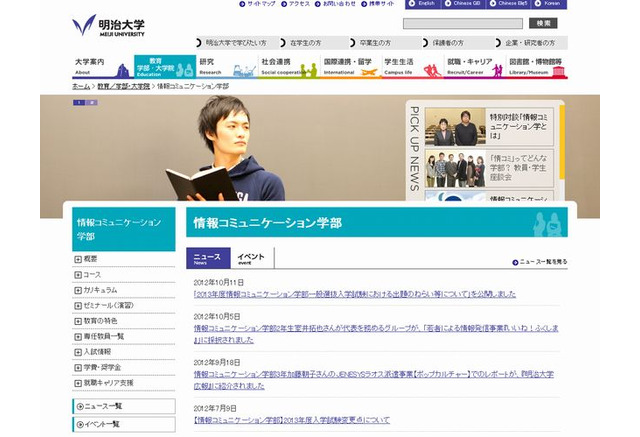Focus the site search input field
This screenshot has height=437, width=640.
coord(463,24)
